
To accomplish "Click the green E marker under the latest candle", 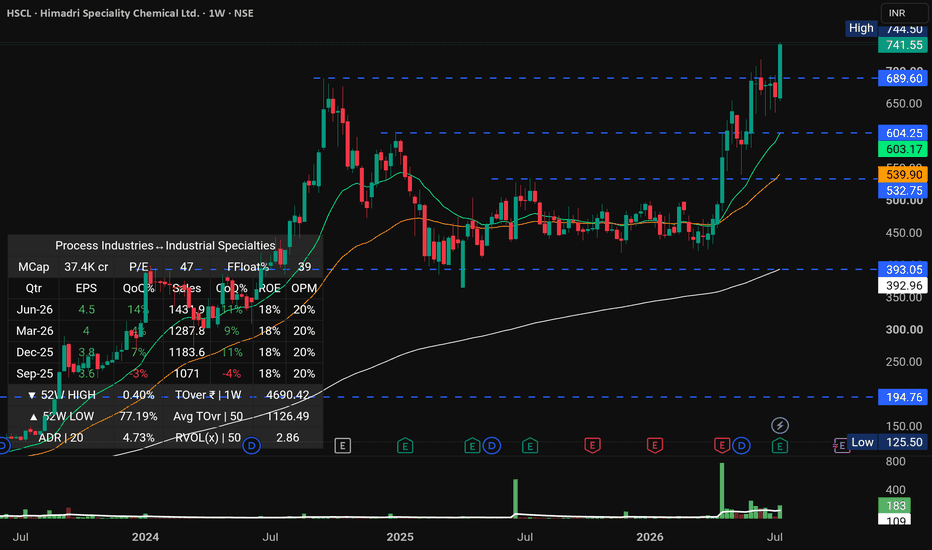I will pos(780,445).
